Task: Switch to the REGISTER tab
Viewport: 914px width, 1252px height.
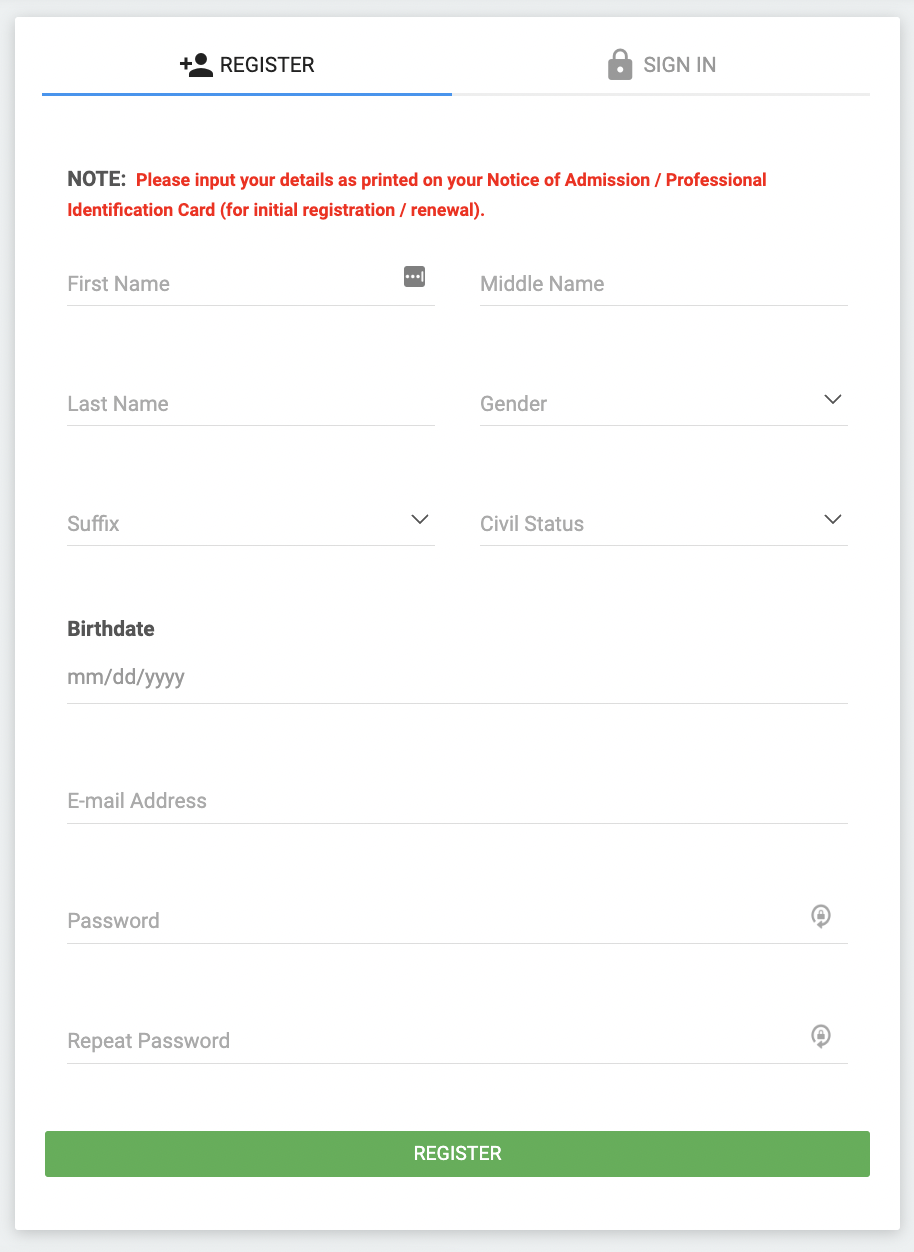Action: [x=258, y=64]
